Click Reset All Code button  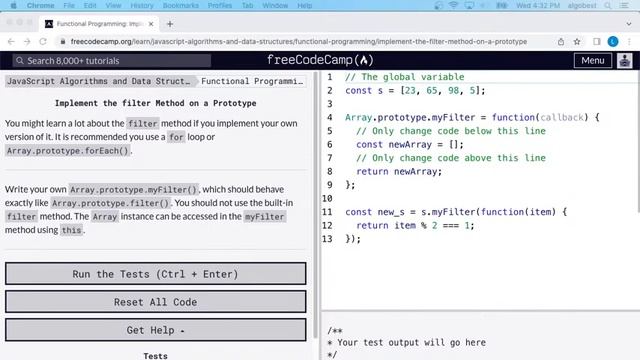(x=156, y=302)
